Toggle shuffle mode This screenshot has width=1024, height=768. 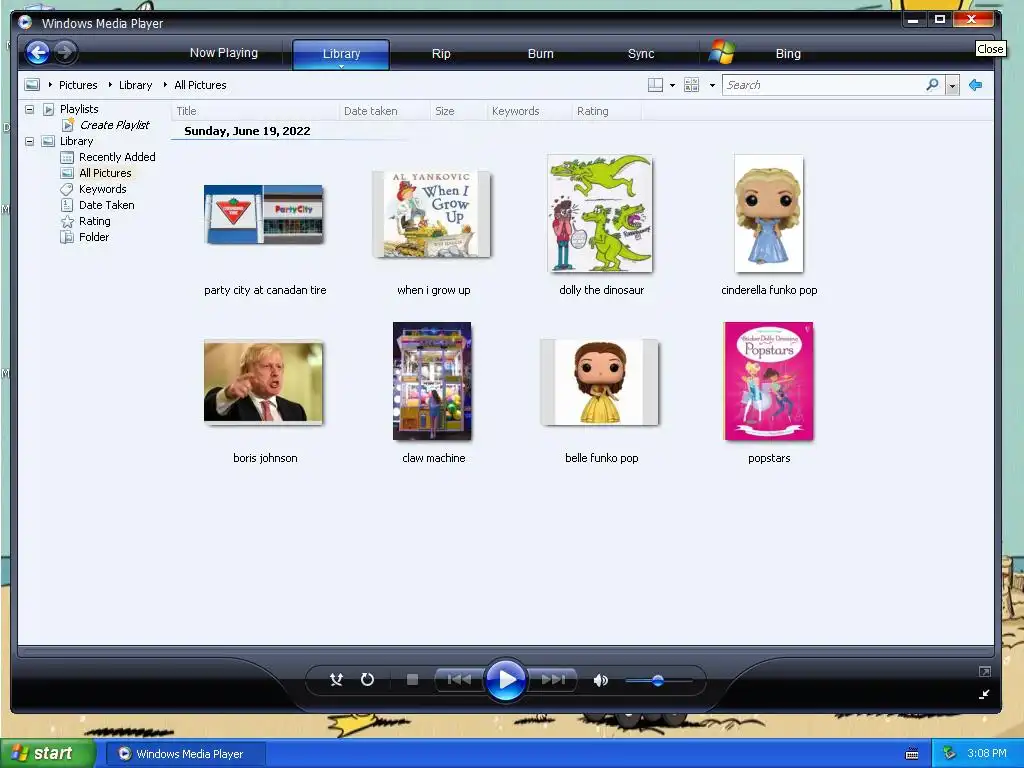336,680
